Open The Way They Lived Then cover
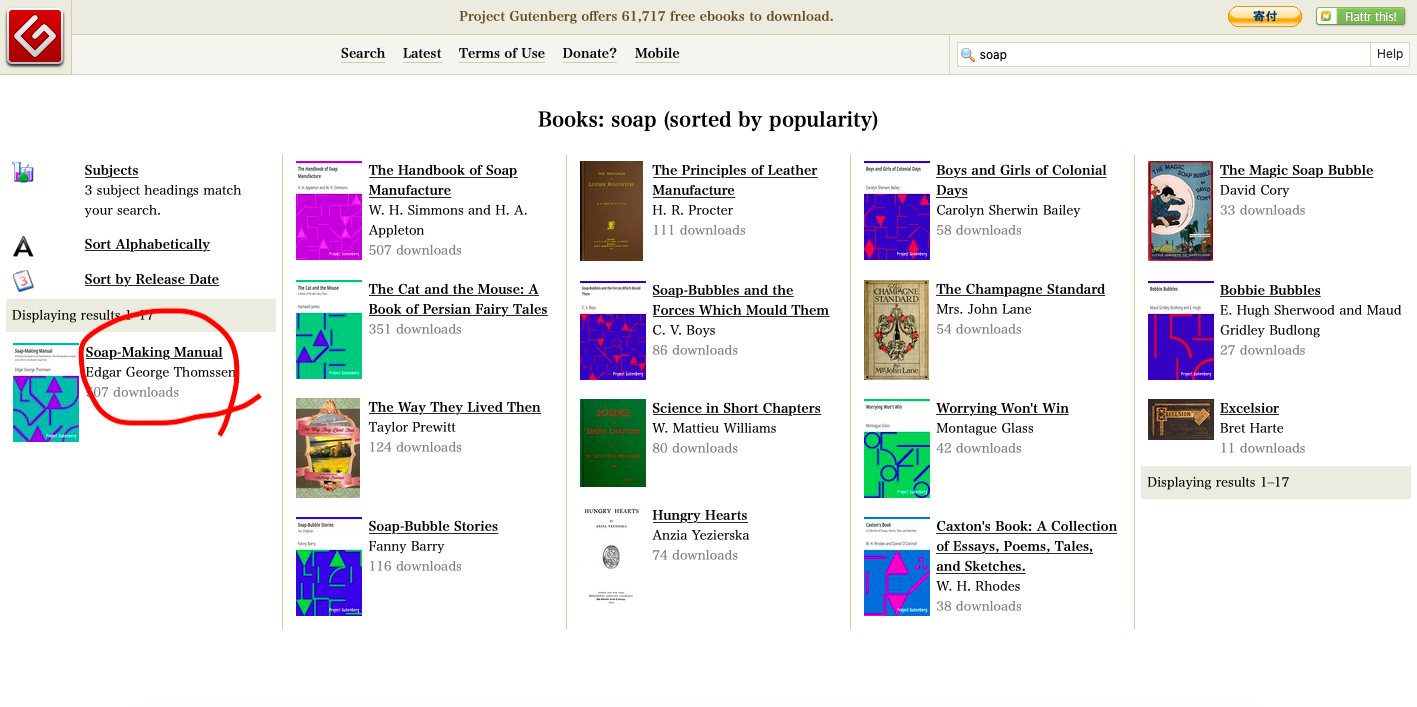The height and width of the screenshot is (707, 1417). pos(328,448)
